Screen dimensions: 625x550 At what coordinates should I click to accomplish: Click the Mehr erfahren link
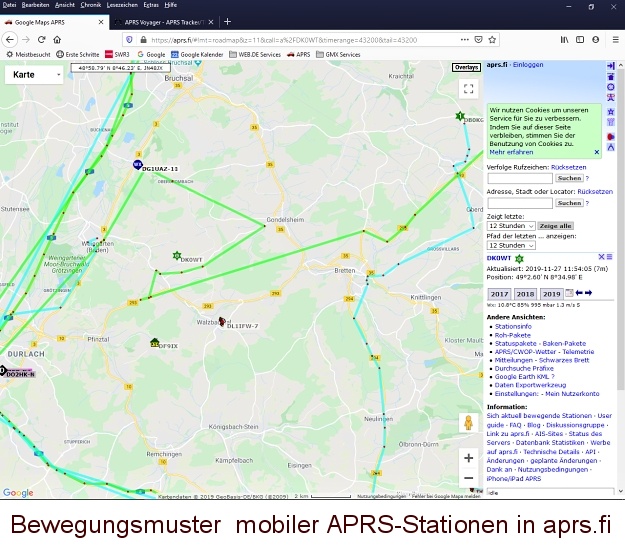click(511, 152)
